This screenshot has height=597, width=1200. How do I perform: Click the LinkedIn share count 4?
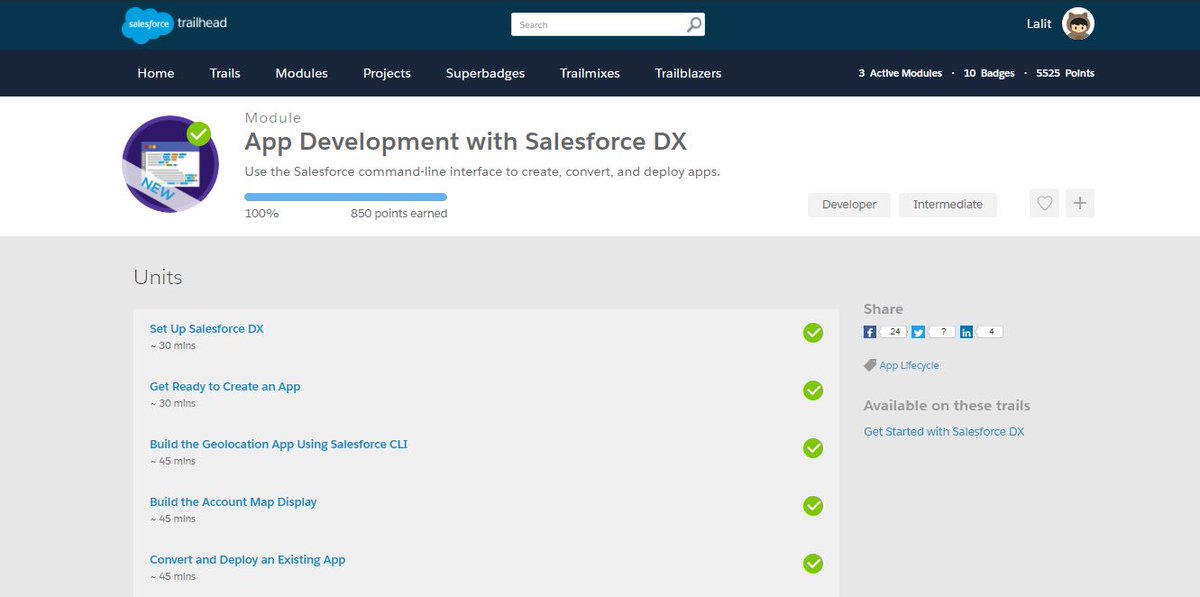pyautogui.click(x=990, y=332)
